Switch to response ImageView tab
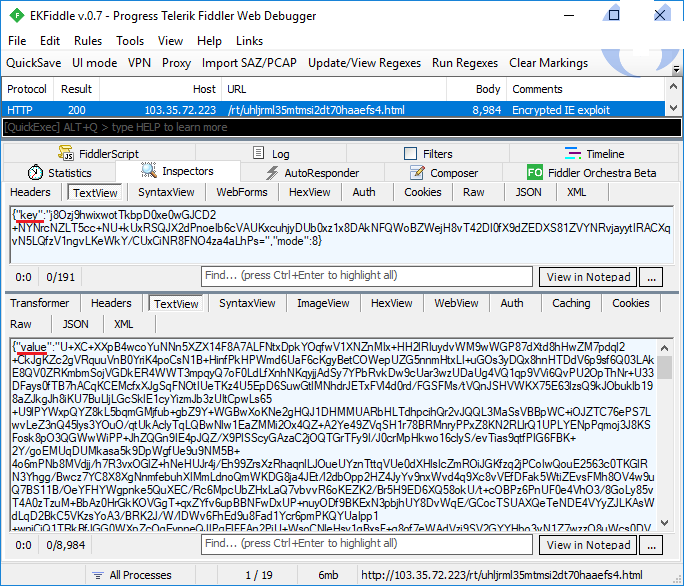Image resolution: width=684 pixels, height=586 pixels. tap(323, 303)
